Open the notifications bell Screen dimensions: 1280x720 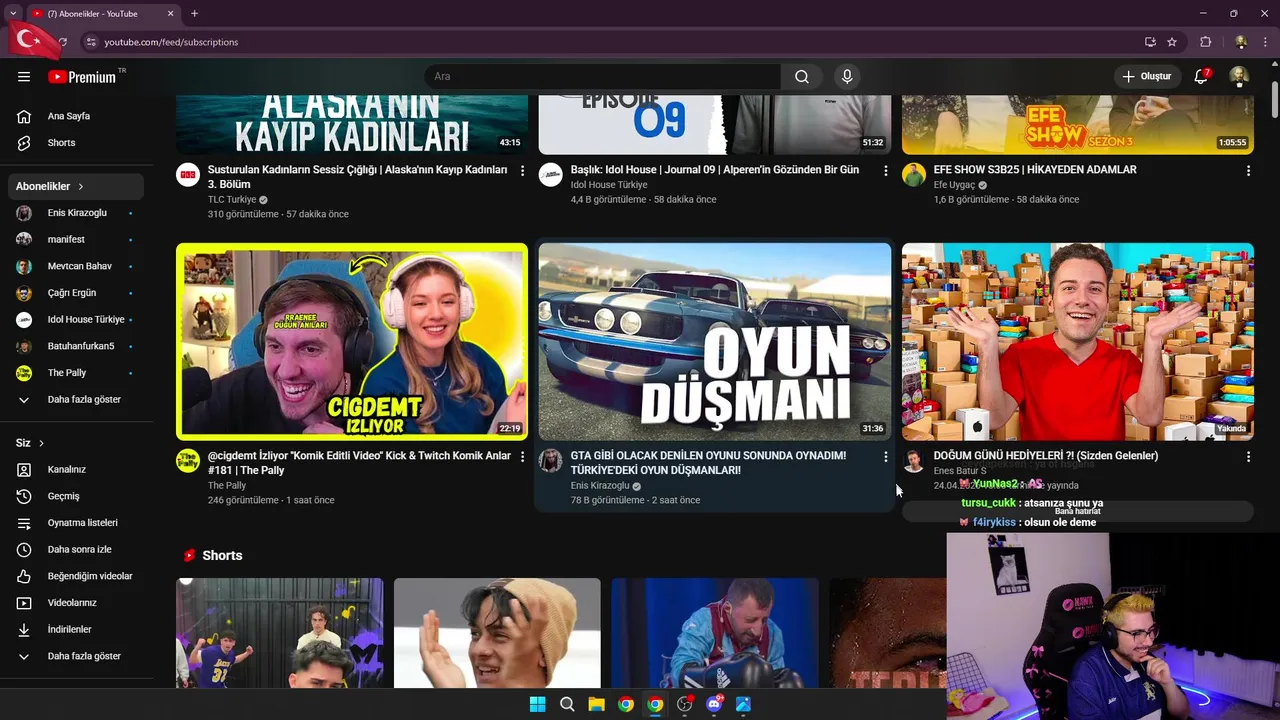point(1201,77)
